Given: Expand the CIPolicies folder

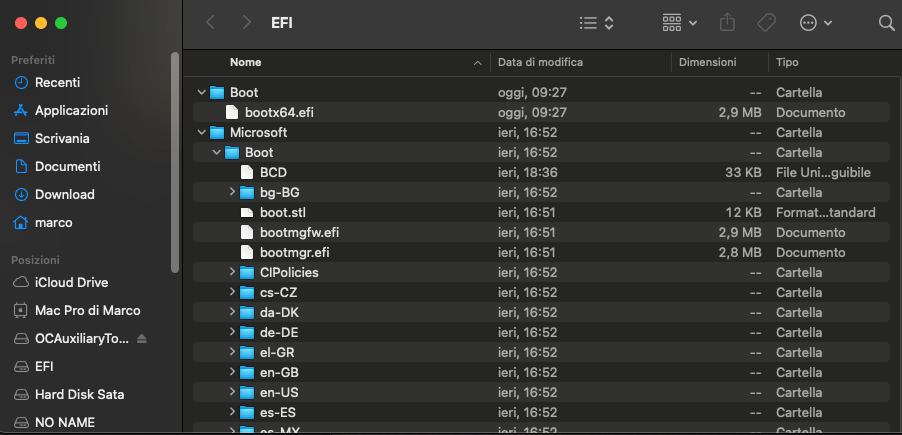Looking at the screenshot, I should pos(232,272).
